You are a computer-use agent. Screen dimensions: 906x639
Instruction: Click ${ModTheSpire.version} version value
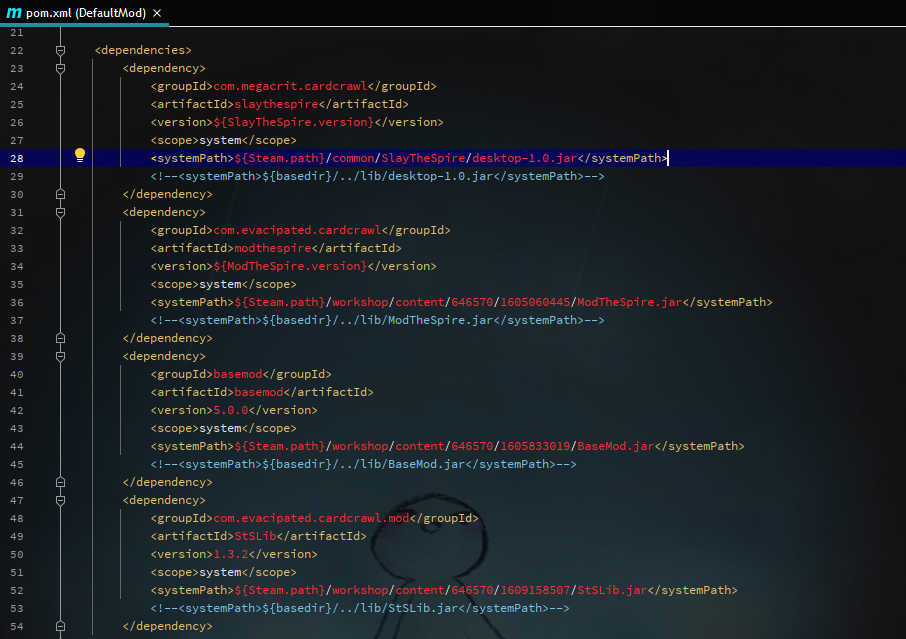[290, 266]
